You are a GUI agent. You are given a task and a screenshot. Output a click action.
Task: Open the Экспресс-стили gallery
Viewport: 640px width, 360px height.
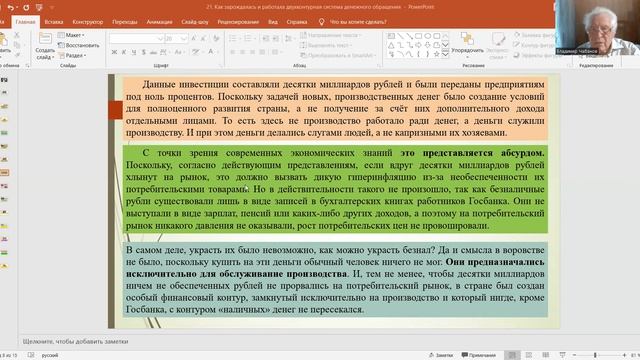(x=498, y=46)
